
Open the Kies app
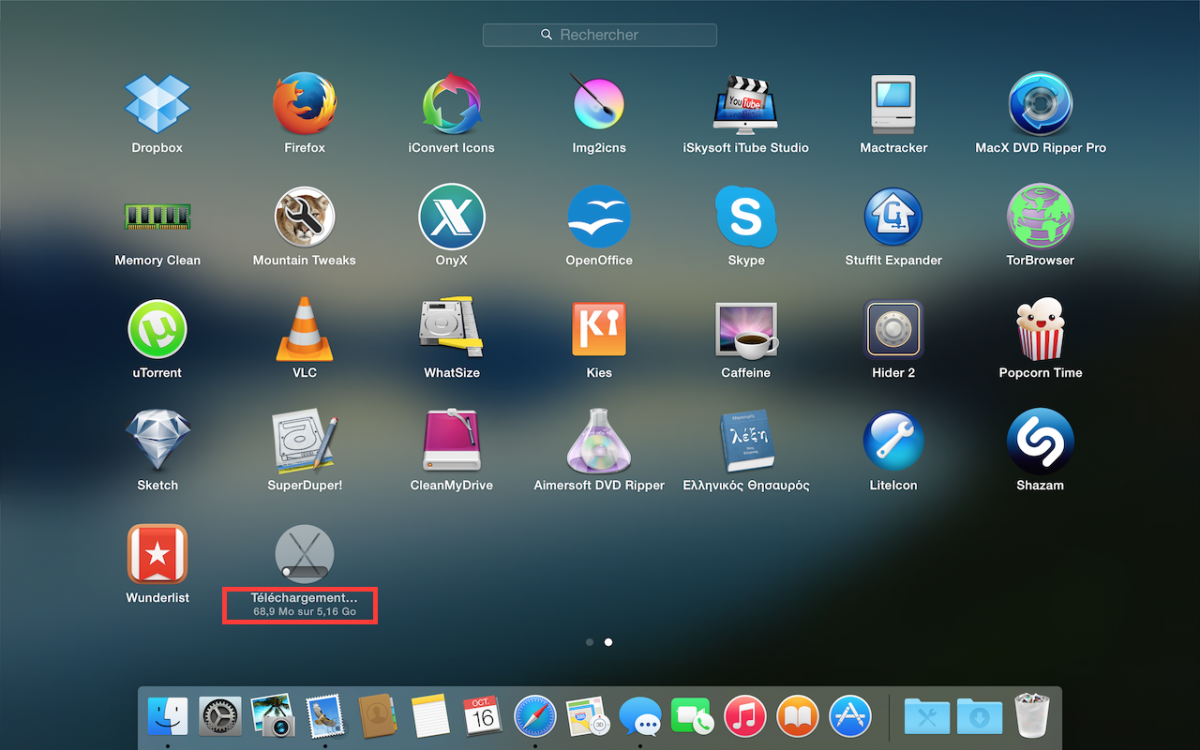point(599,329)
